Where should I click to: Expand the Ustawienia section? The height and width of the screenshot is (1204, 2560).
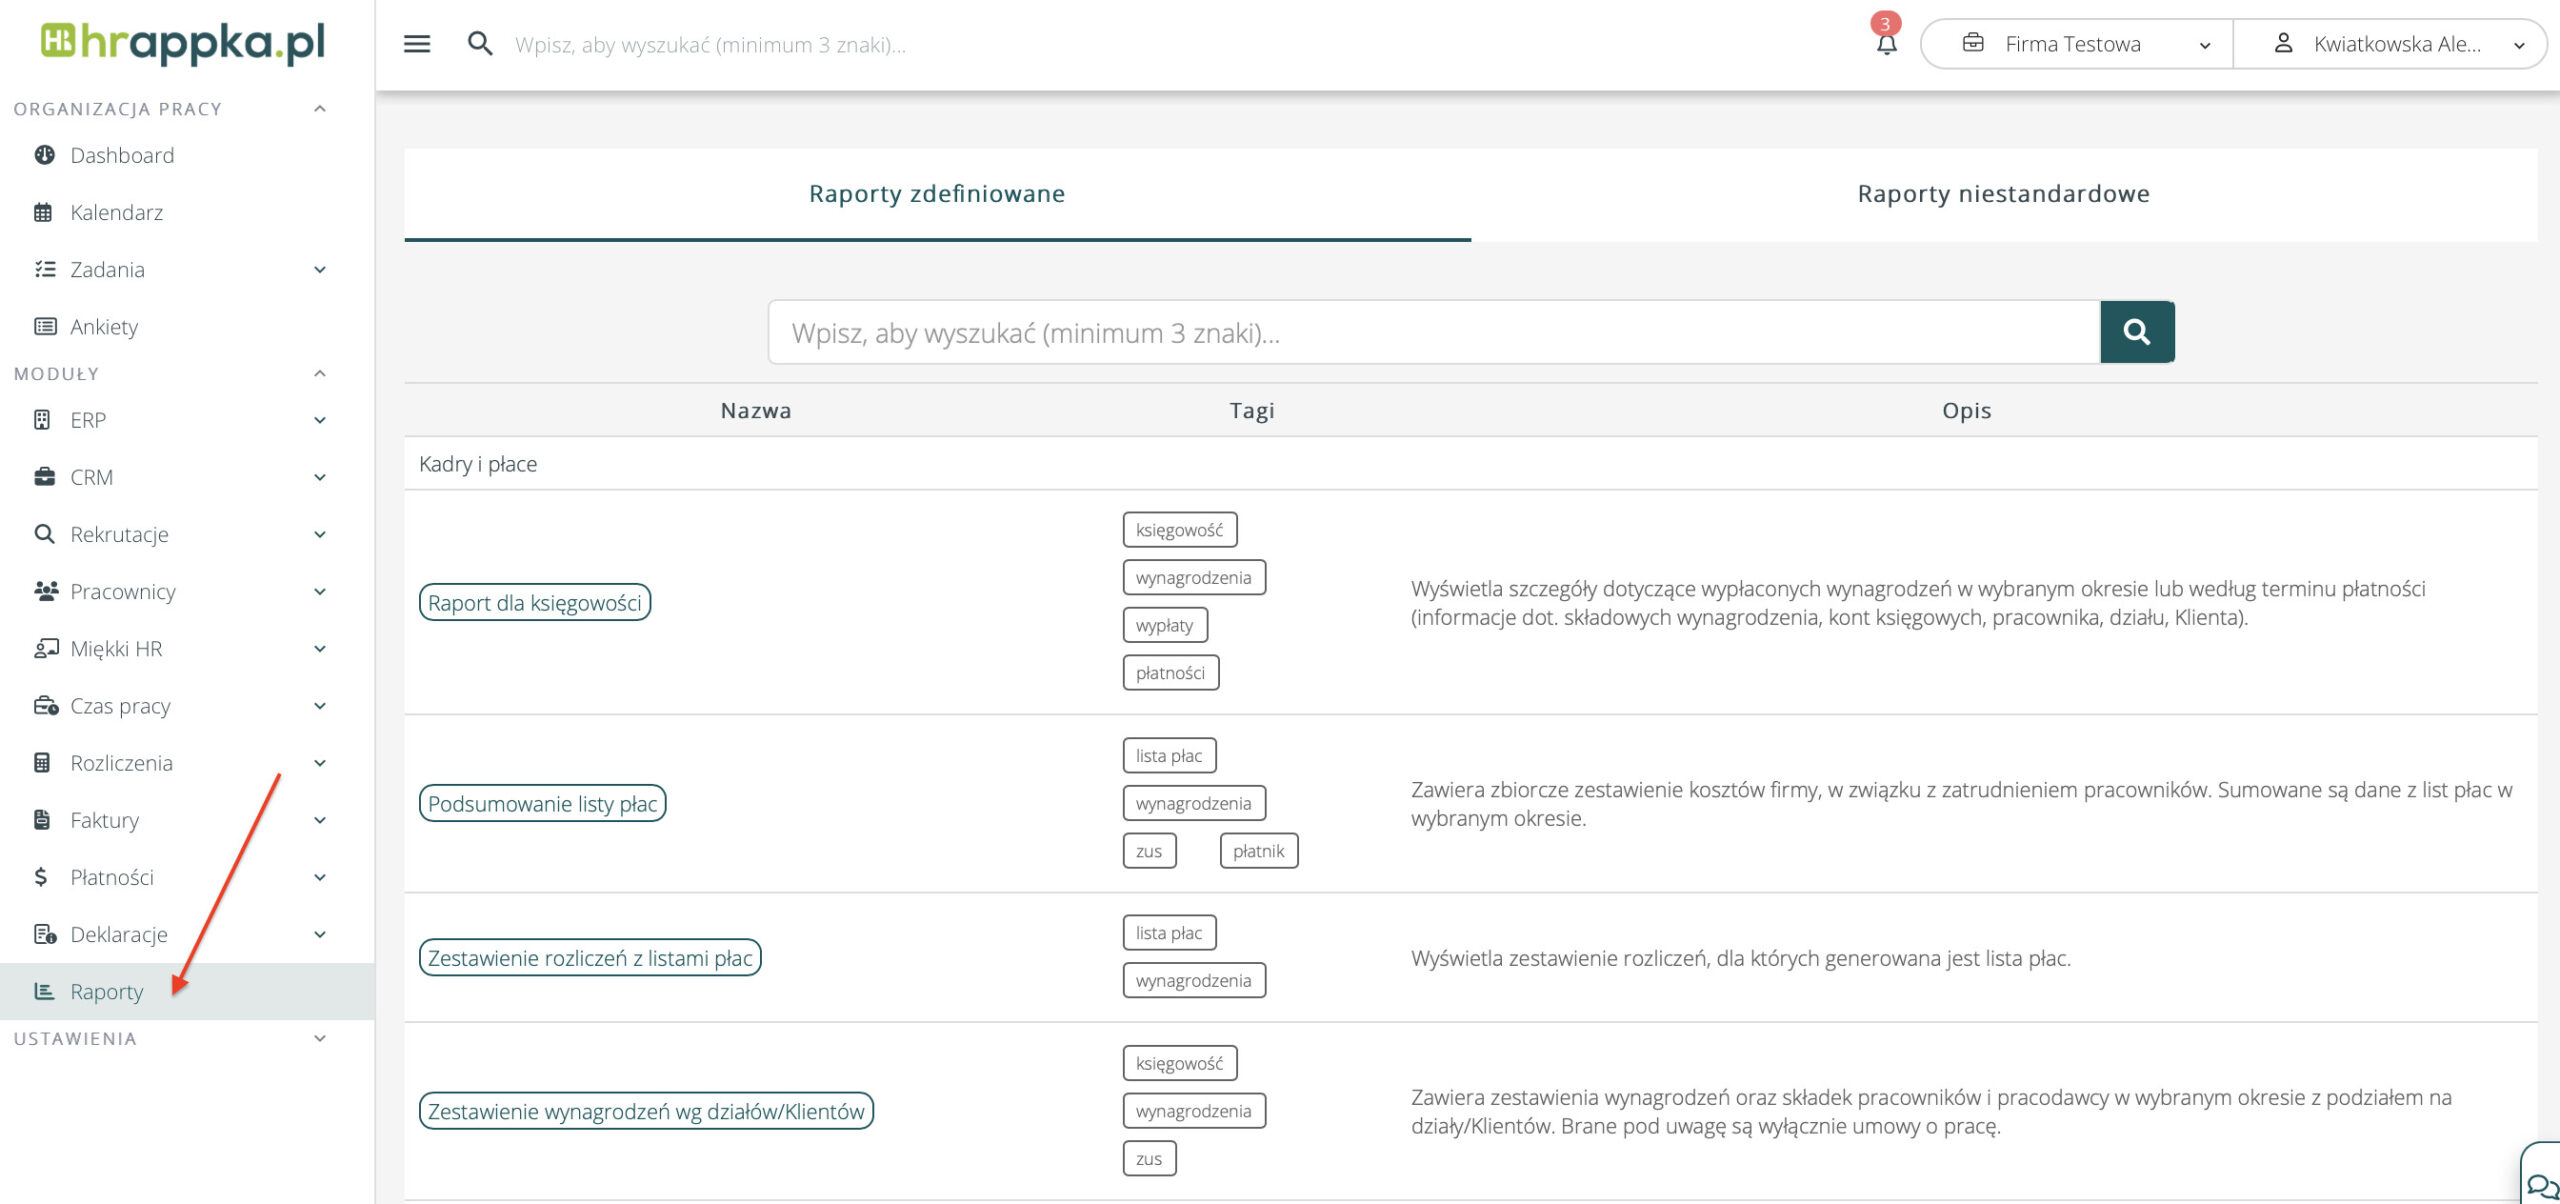coord(320,1039)
